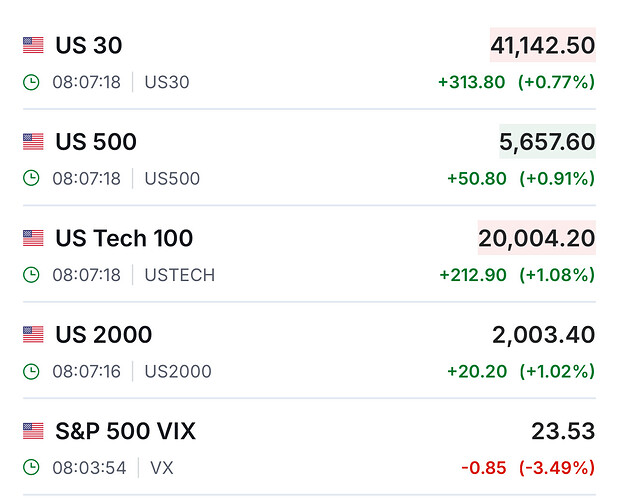
Task: Open the S&P 500 VIX name
Action: click(x=125, y=431)
